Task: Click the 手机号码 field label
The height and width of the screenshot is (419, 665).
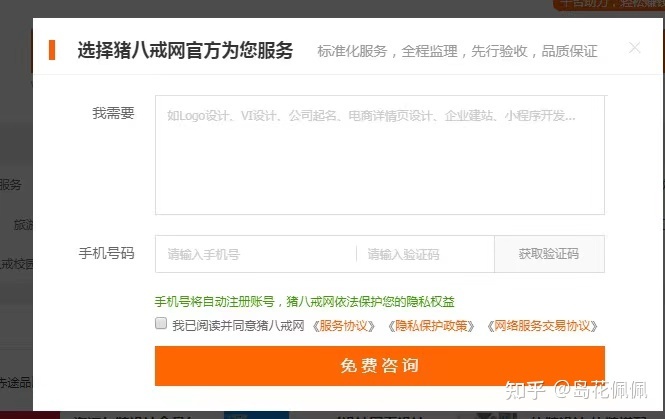Action: click(x=106, y=253)
